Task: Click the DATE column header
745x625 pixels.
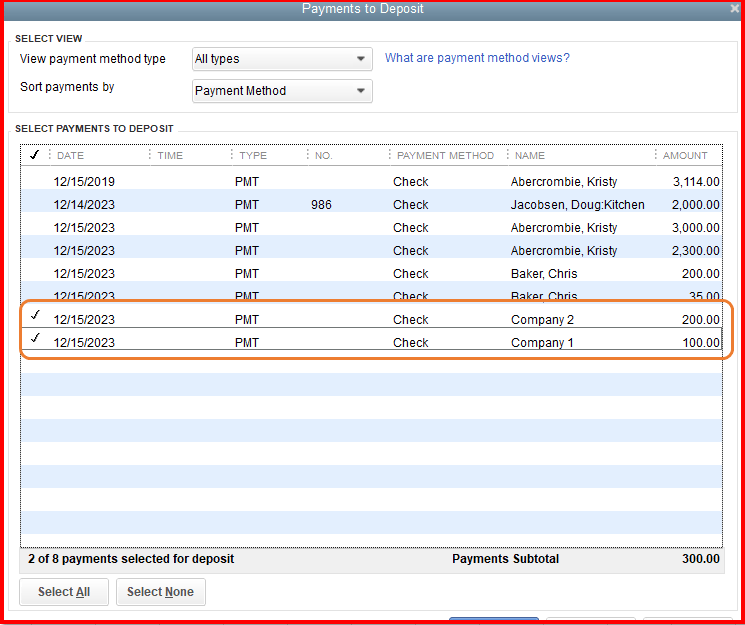Action: coord(71,156)
